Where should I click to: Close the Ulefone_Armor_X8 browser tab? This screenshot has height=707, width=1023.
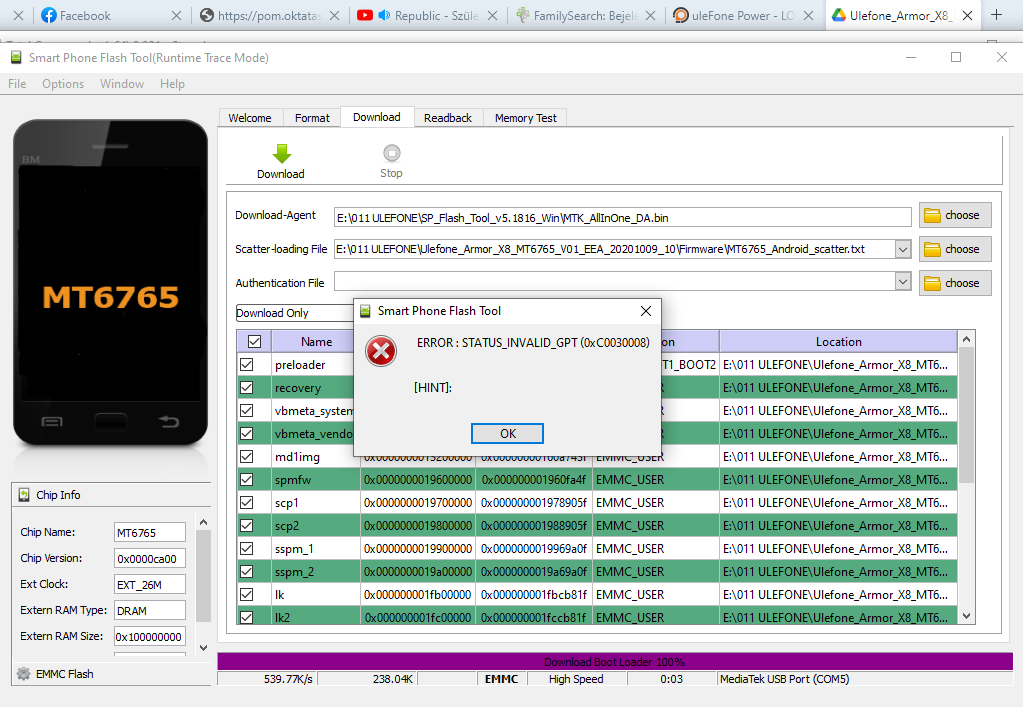point(968,15)
